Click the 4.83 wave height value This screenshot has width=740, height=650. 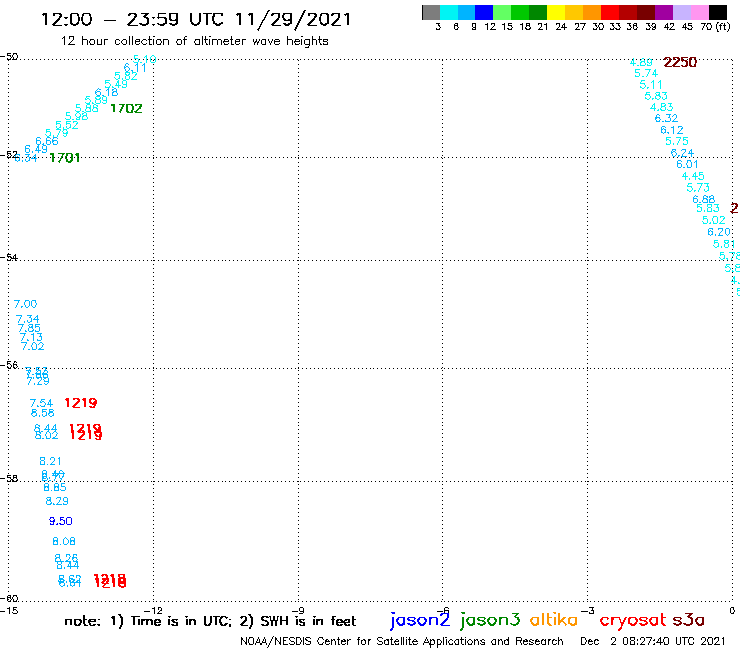(661, 107)
